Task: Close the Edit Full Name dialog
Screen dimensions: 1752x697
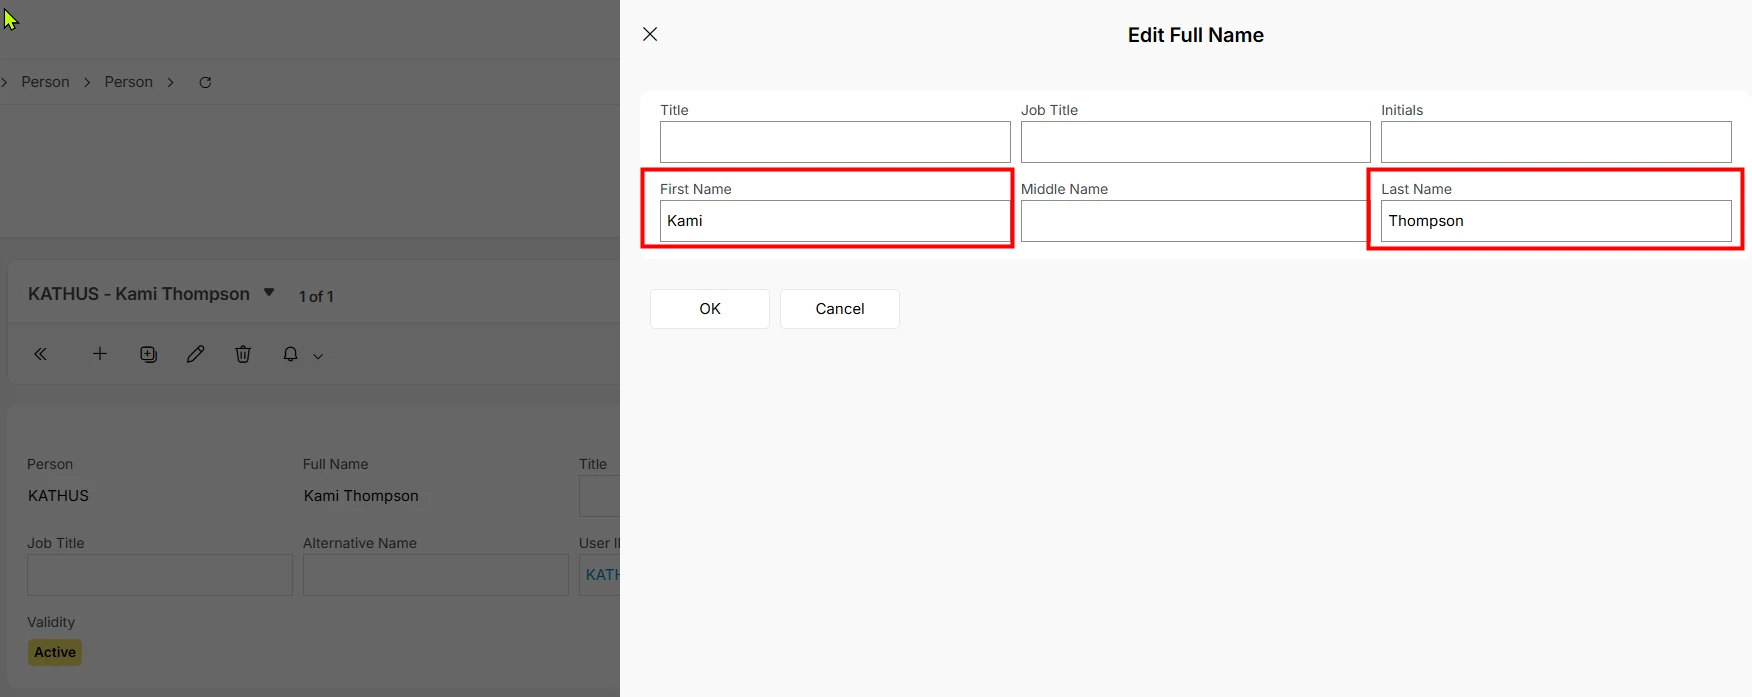Action: [x=650, y=34]
